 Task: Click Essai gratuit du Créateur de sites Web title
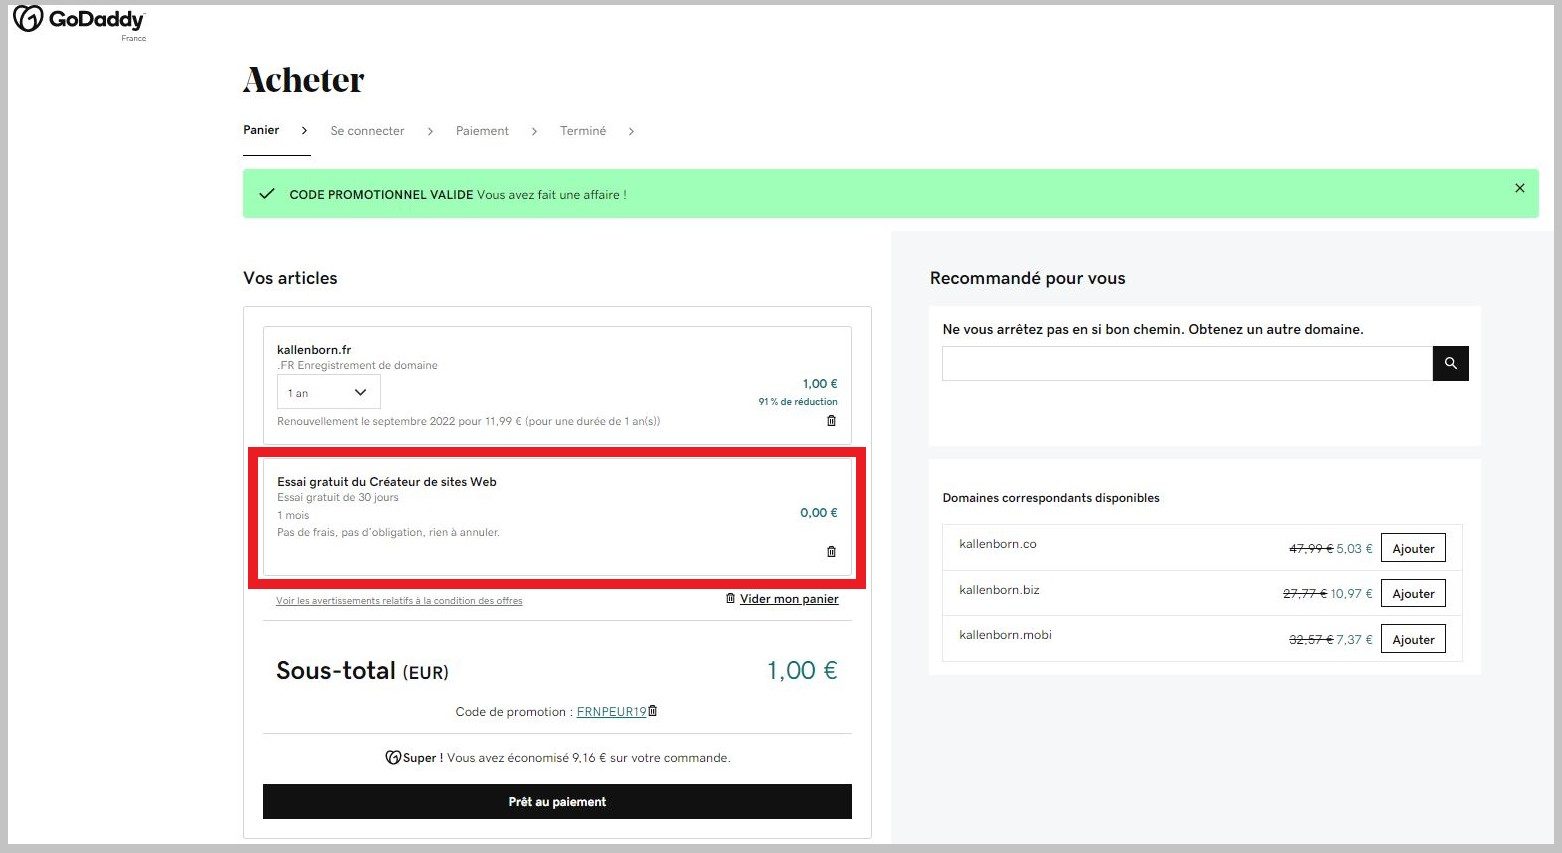tap(387, 482)
